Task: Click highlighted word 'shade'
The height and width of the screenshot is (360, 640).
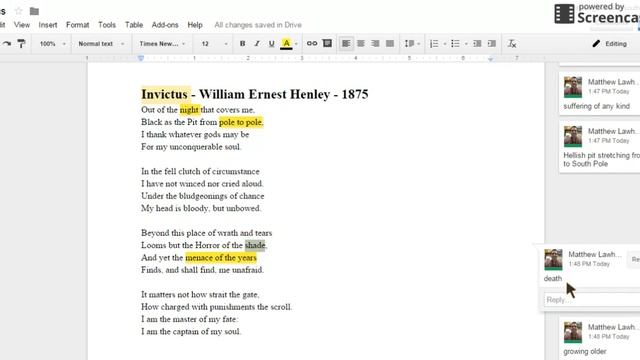Action: pyautogui.click(x=255, y=245)
